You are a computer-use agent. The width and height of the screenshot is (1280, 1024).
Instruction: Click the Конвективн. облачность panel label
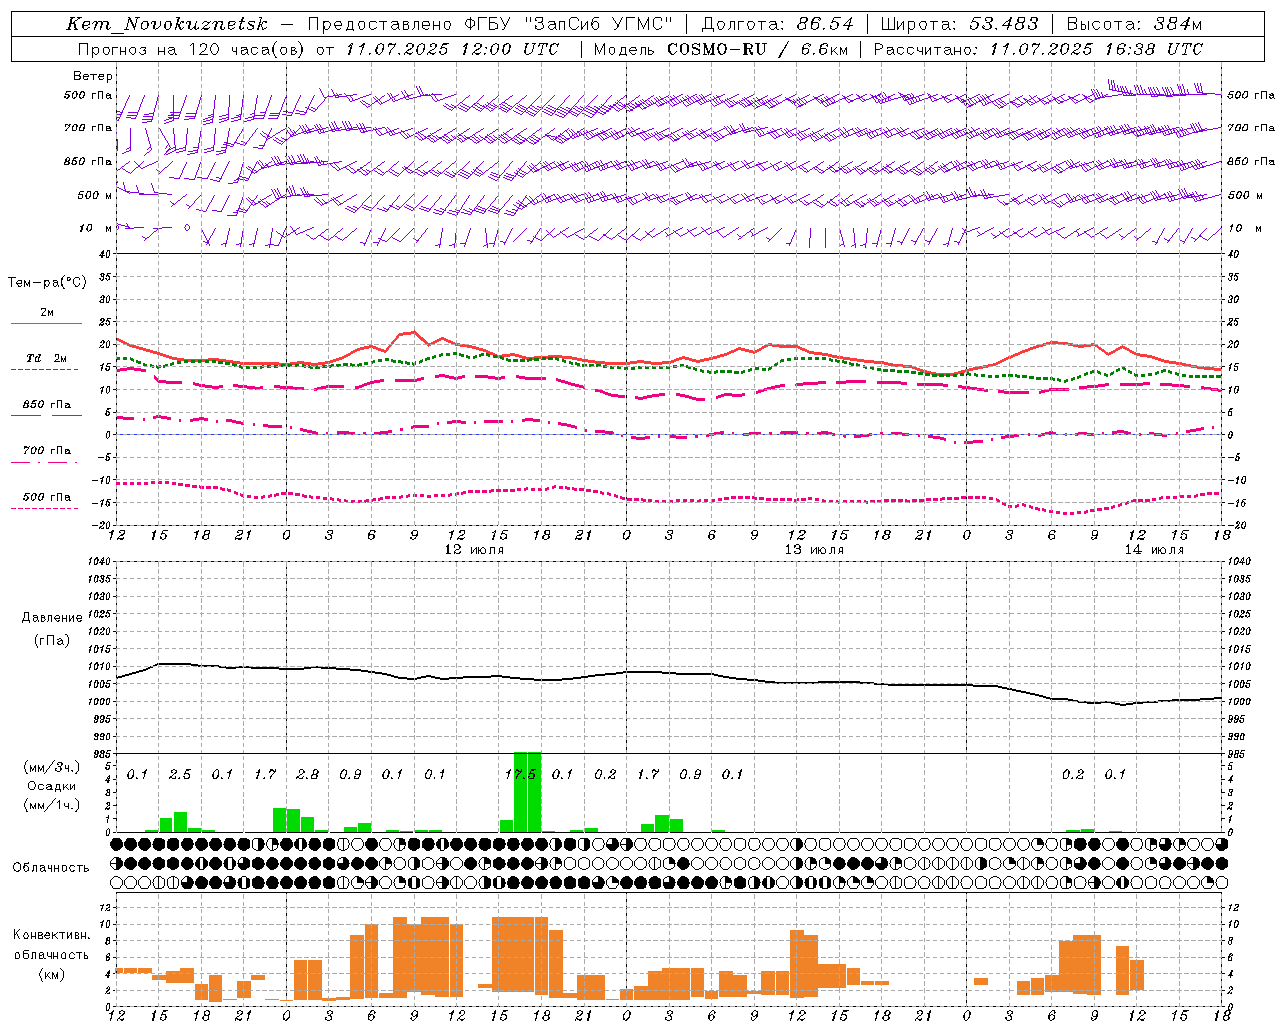point(51,945)
